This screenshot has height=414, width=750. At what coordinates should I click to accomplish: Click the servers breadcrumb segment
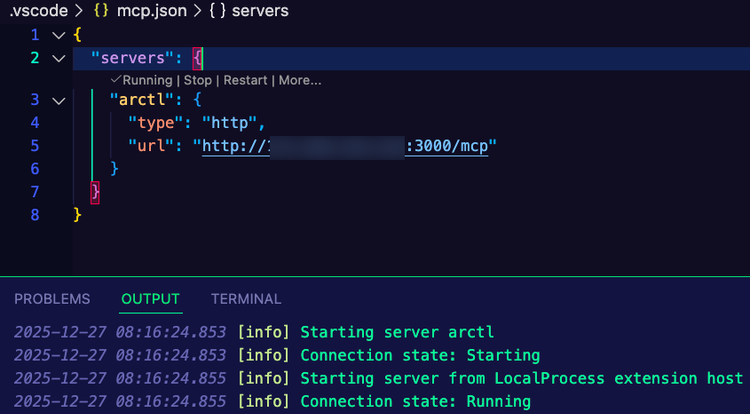pyautogui.click(x=260, y=11)
